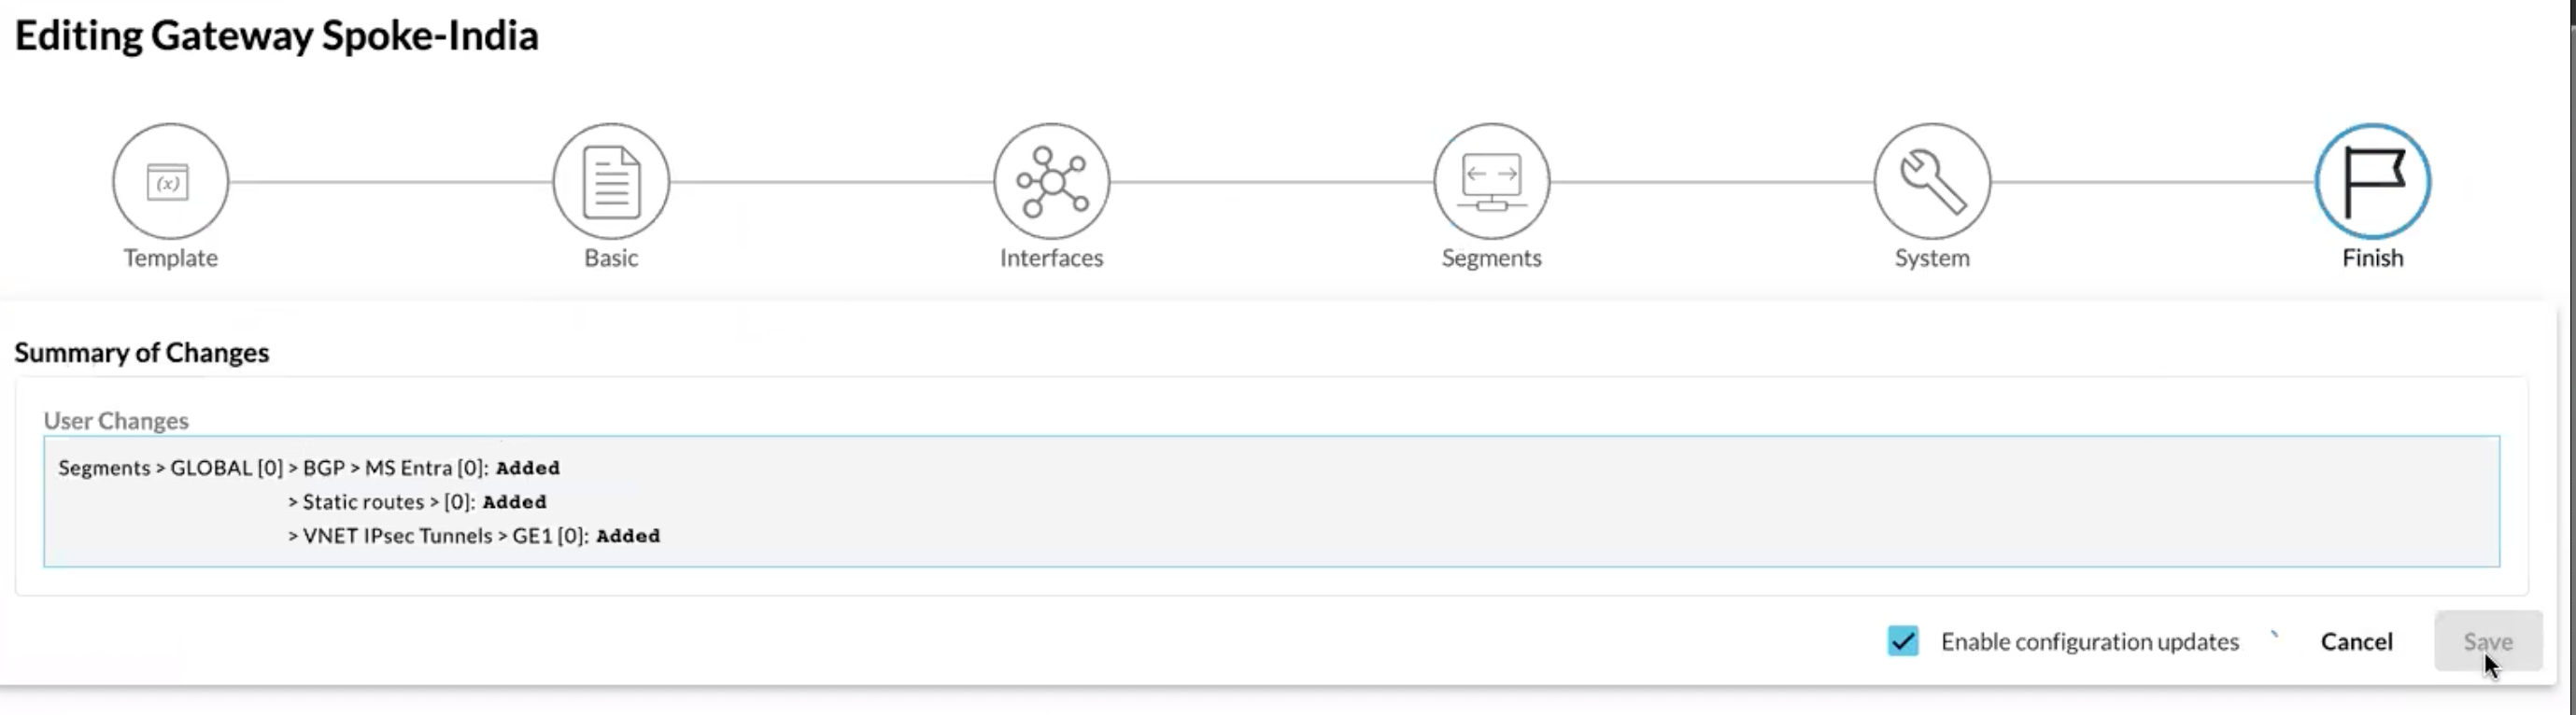Viewport: 2576px width, 715px height.
Task: Click the System wrench icon
Action: 1932,182
